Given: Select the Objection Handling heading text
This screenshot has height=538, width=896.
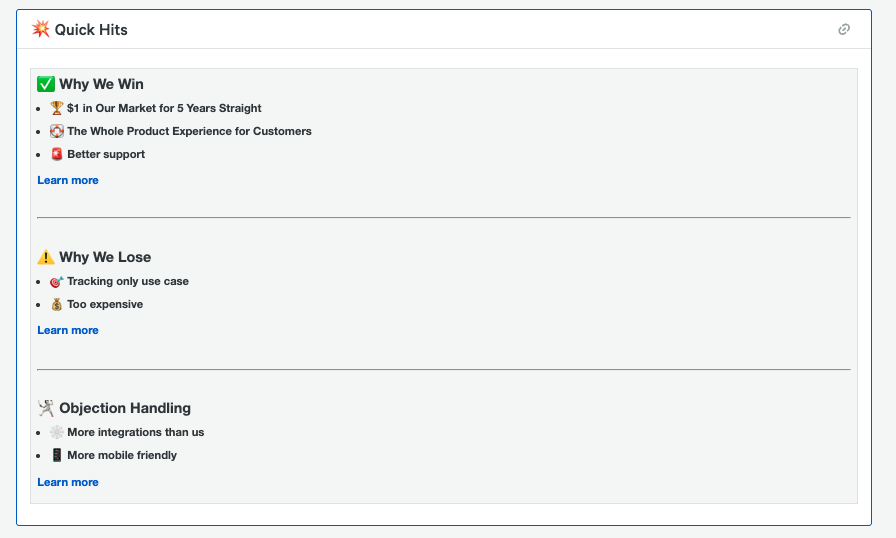Looking at the screenshot, I should [x=125, y=408].
